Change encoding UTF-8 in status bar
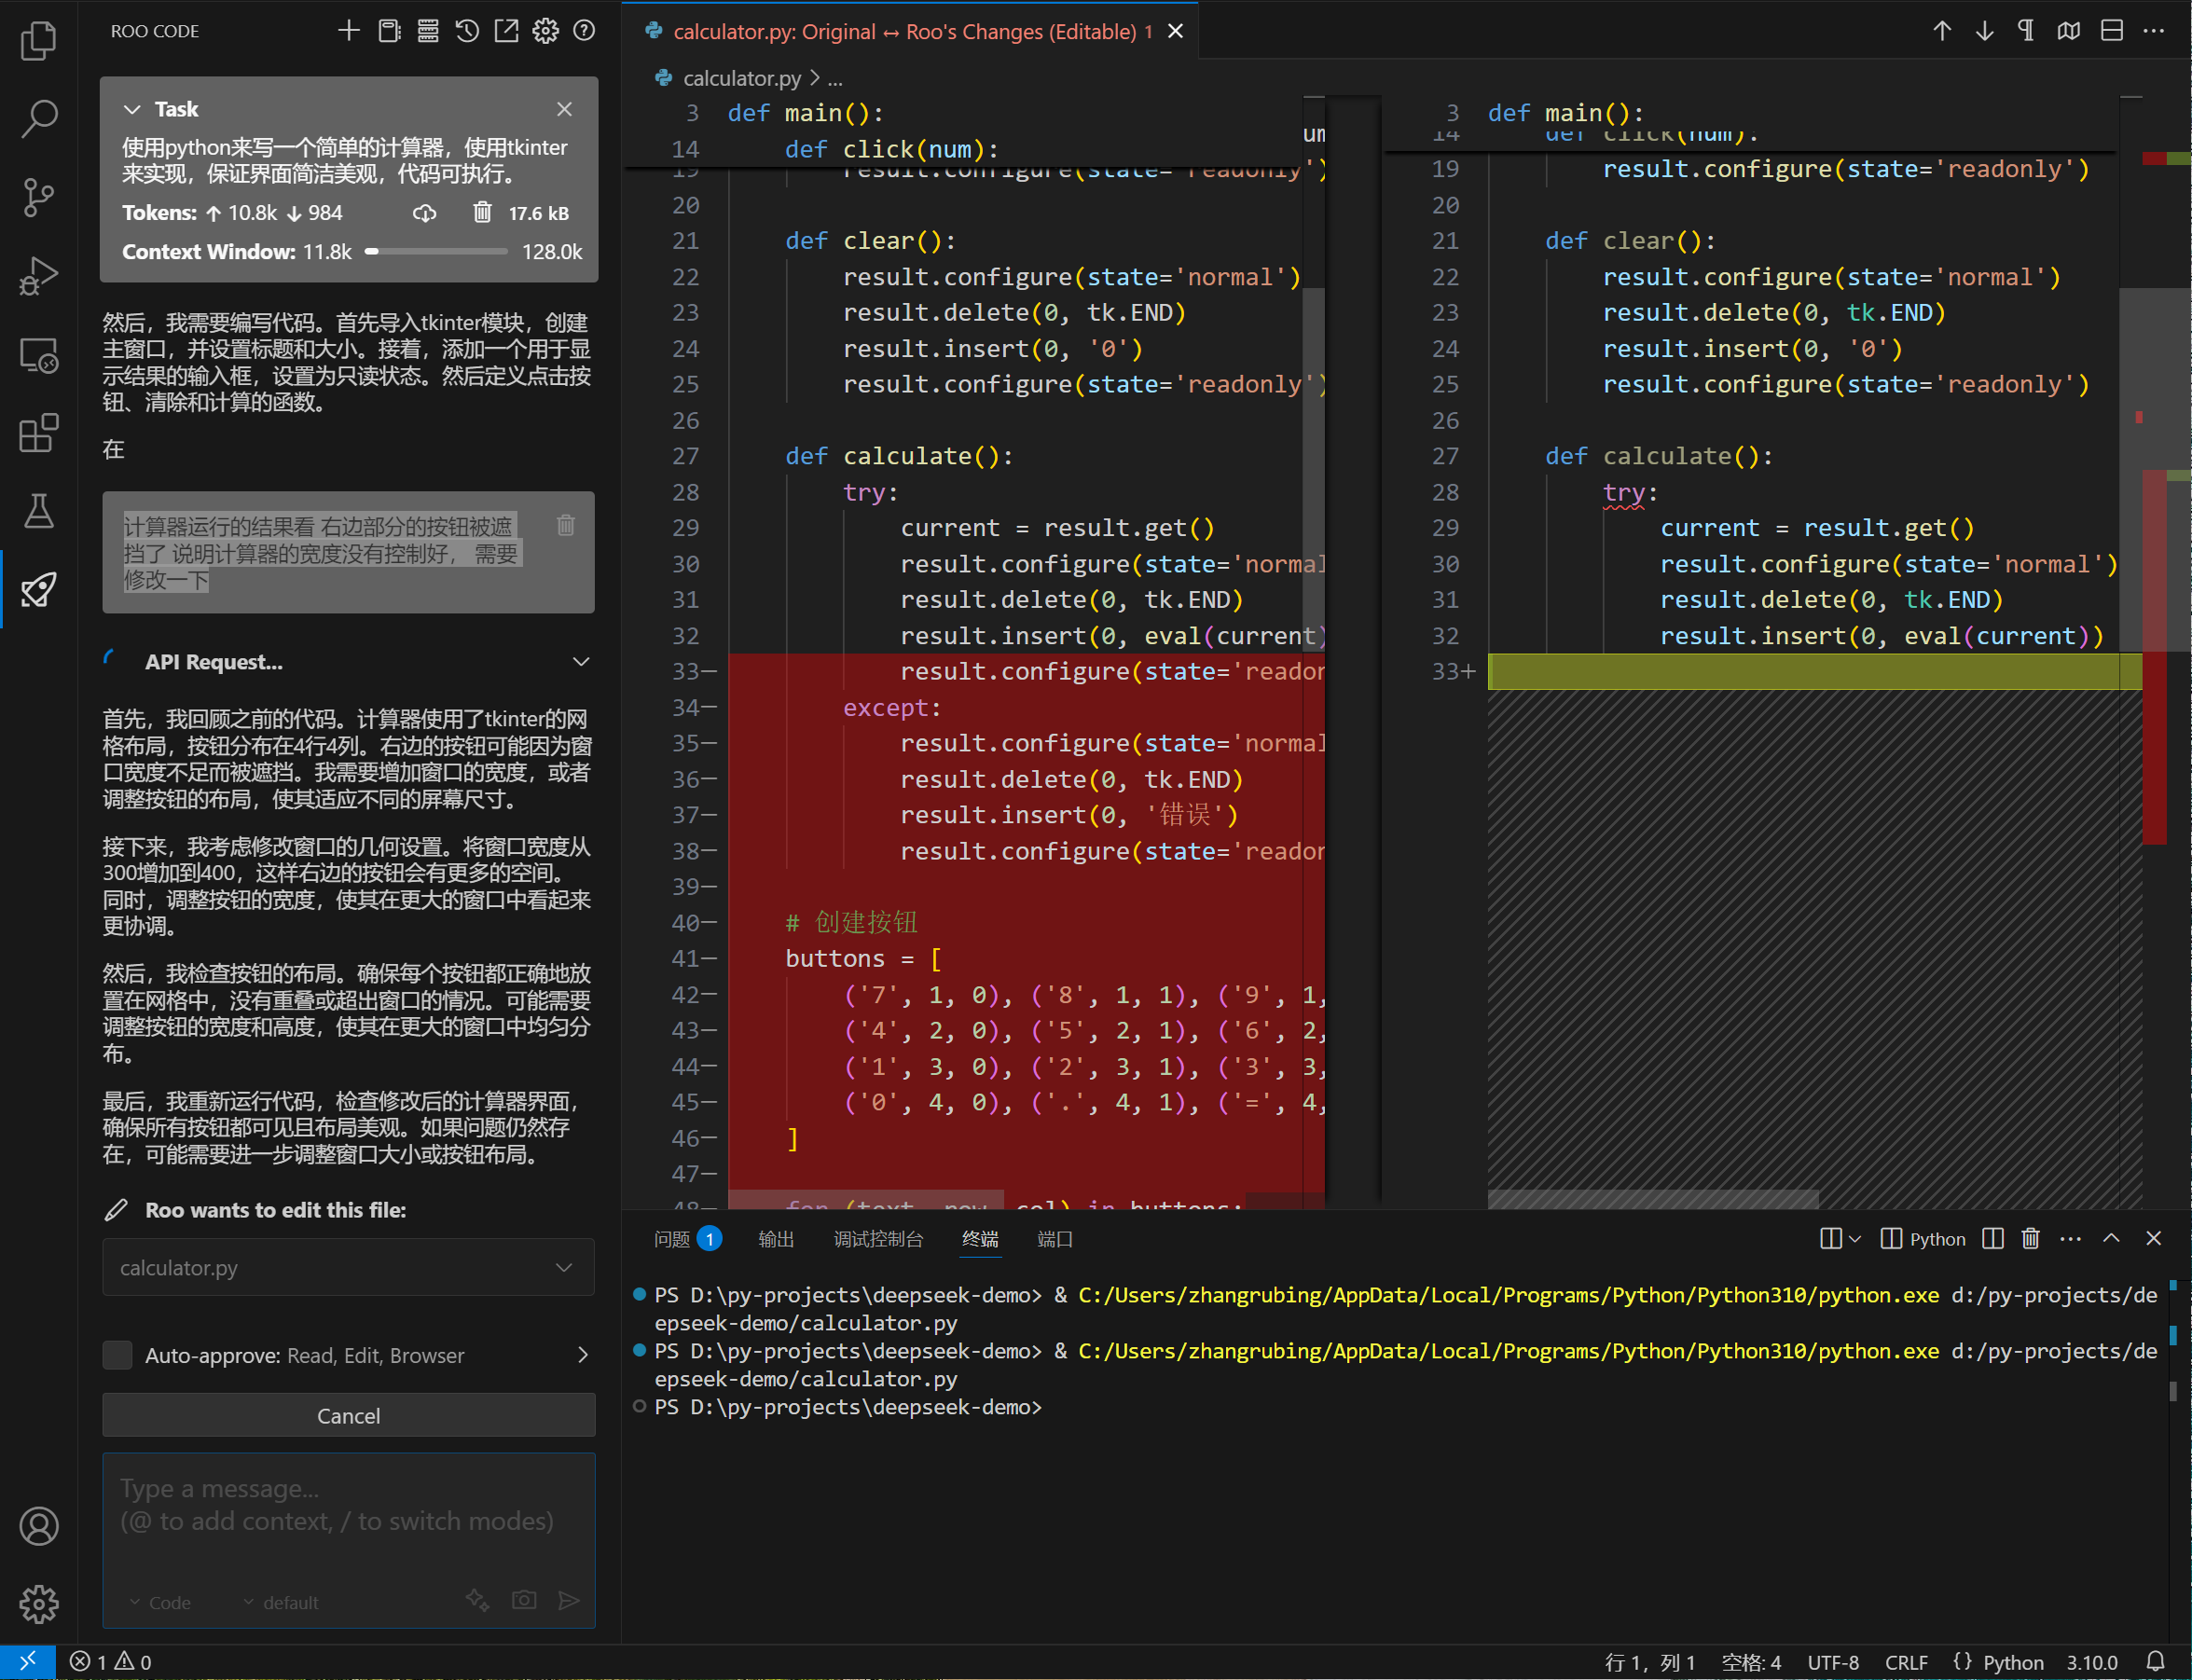This screenshot has width=2192, height=1680. coord(1832,1662)
